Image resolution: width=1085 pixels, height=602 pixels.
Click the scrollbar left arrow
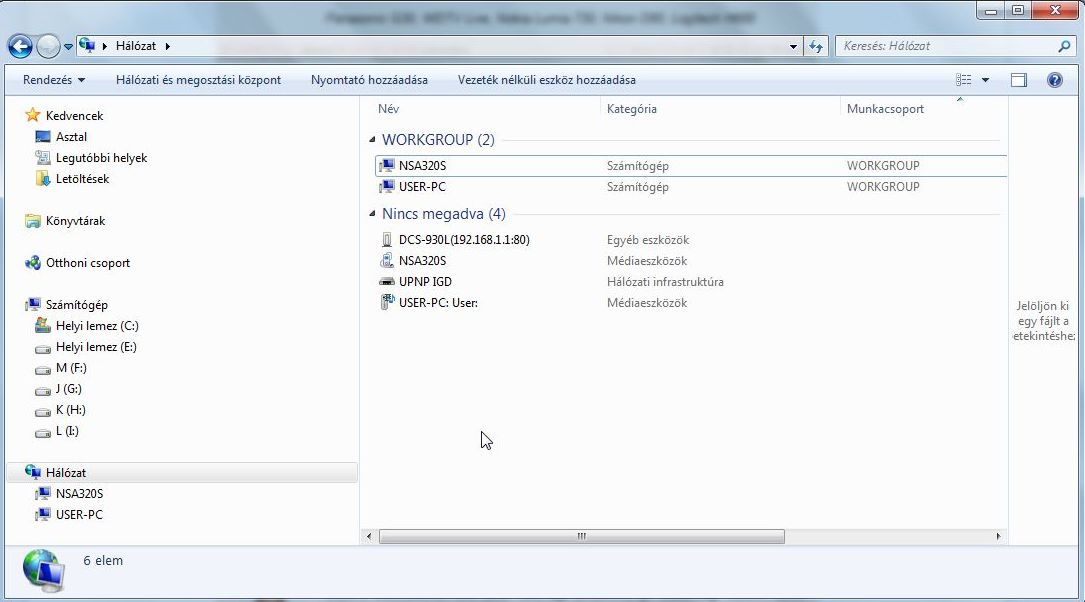[x=369, y=536]
